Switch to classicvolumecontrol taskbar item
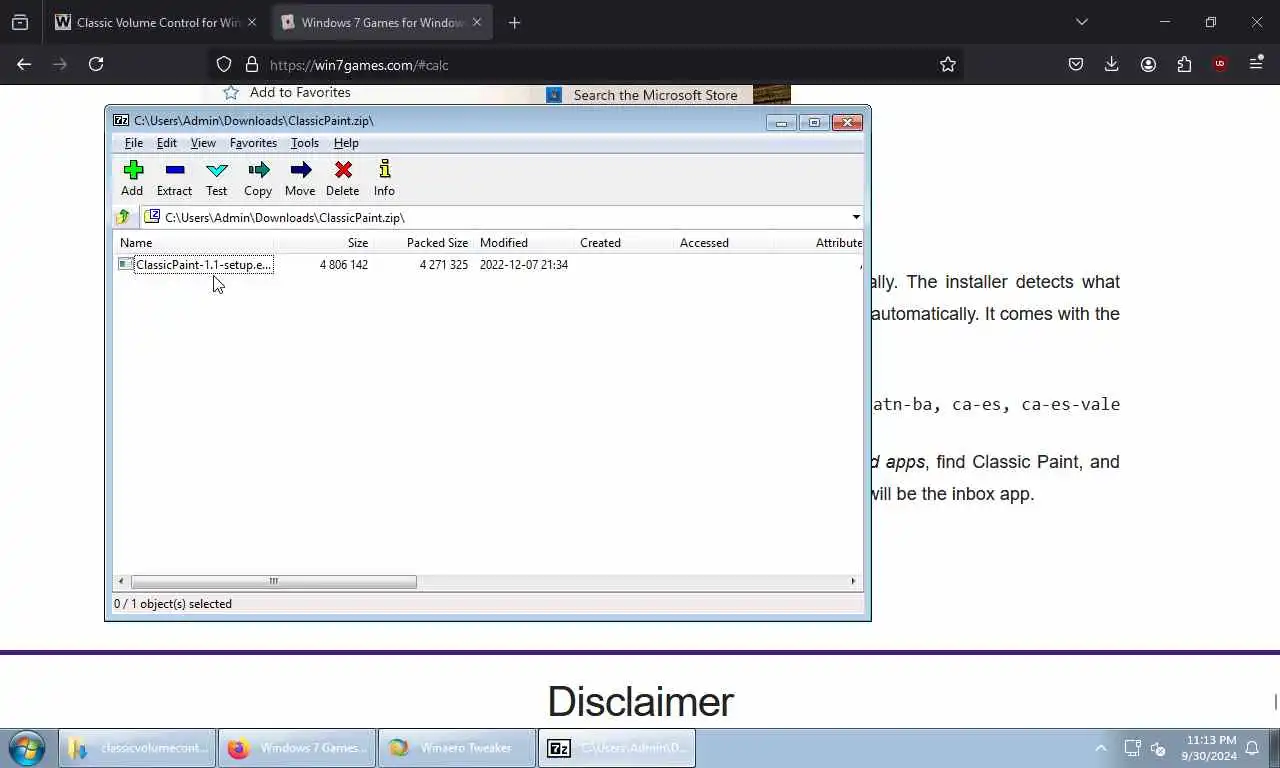The height and width of the screenshot is (768, 1280). pos(138,748)
